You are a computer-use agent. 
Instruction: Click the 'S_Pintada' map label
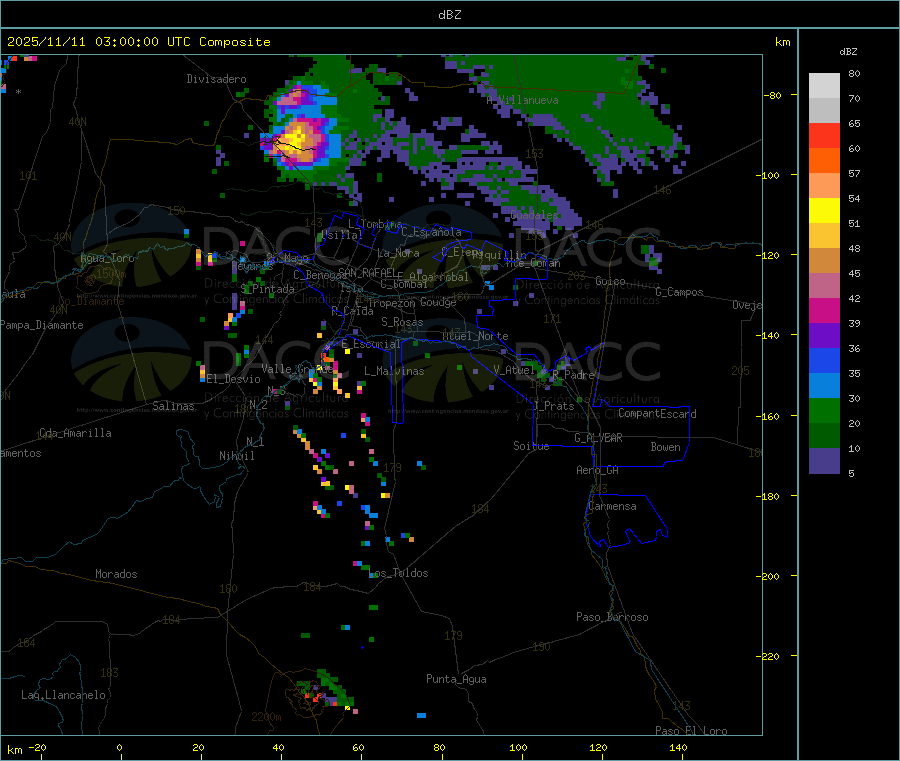point(267,289)
